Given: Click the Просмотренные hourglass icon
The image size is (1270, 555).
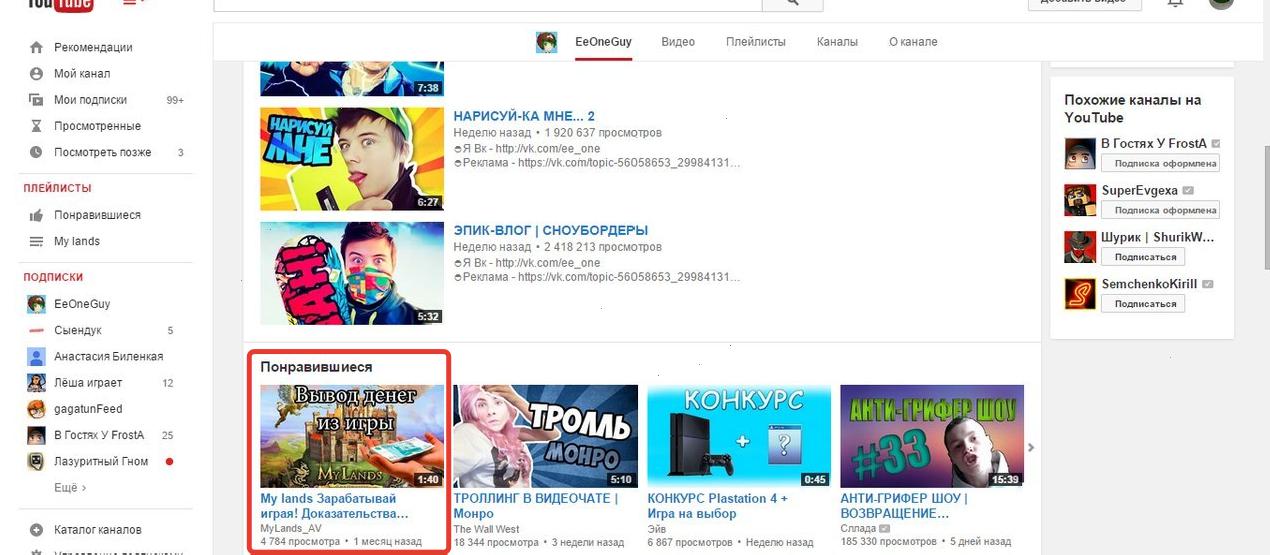Looking at the screenshot, I should pos(36,126).
